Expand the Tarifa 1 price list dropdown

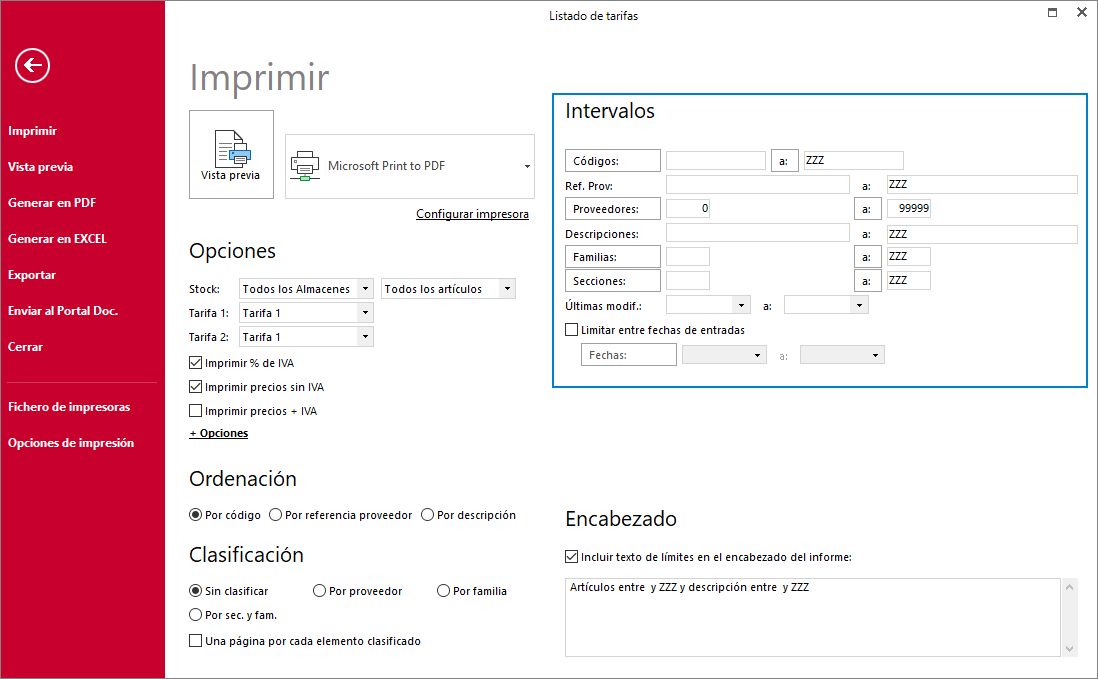click(365, 313)
